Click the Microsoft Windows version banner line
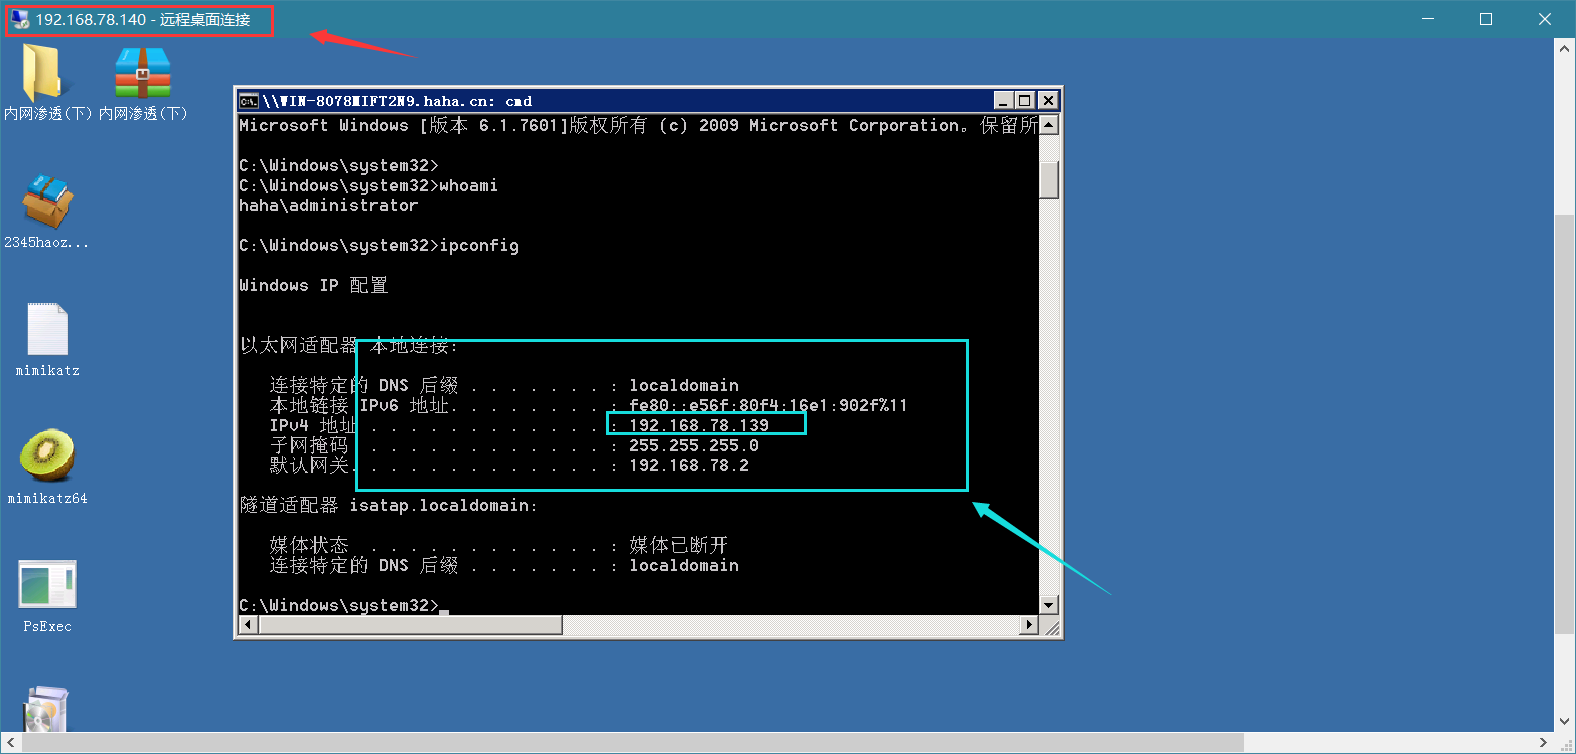 (x=638, y=125)
